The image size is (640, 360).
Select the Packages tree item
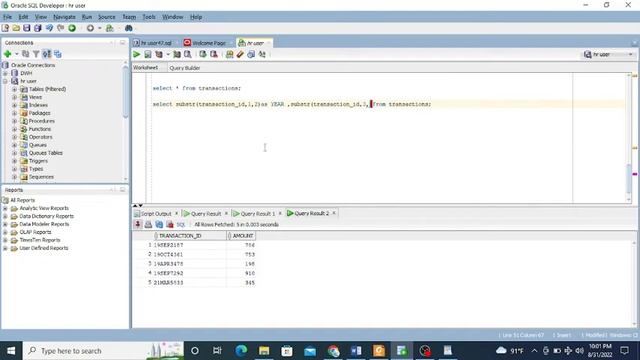40,113
